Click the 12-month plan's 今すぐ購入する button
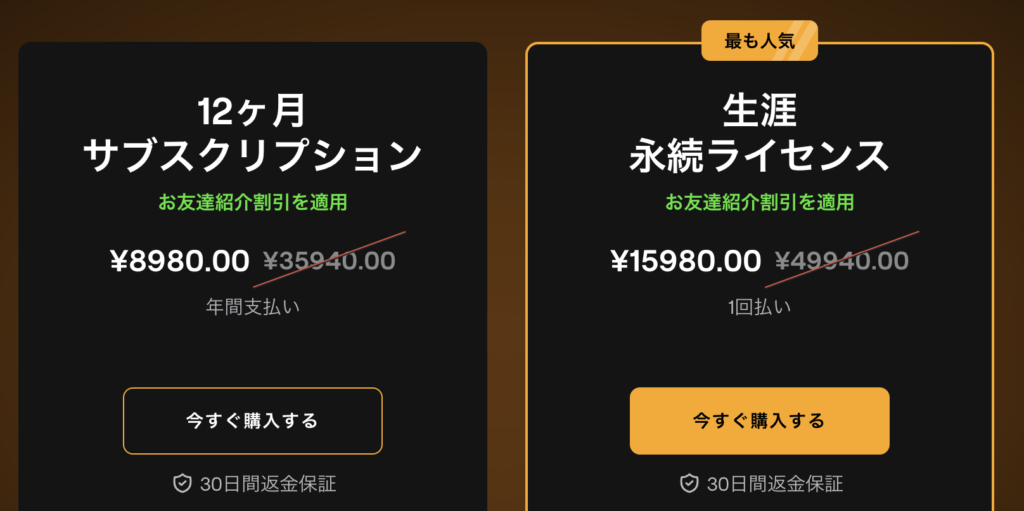The height and width of the screenshot is (511, 1024). tap(252, 421)
